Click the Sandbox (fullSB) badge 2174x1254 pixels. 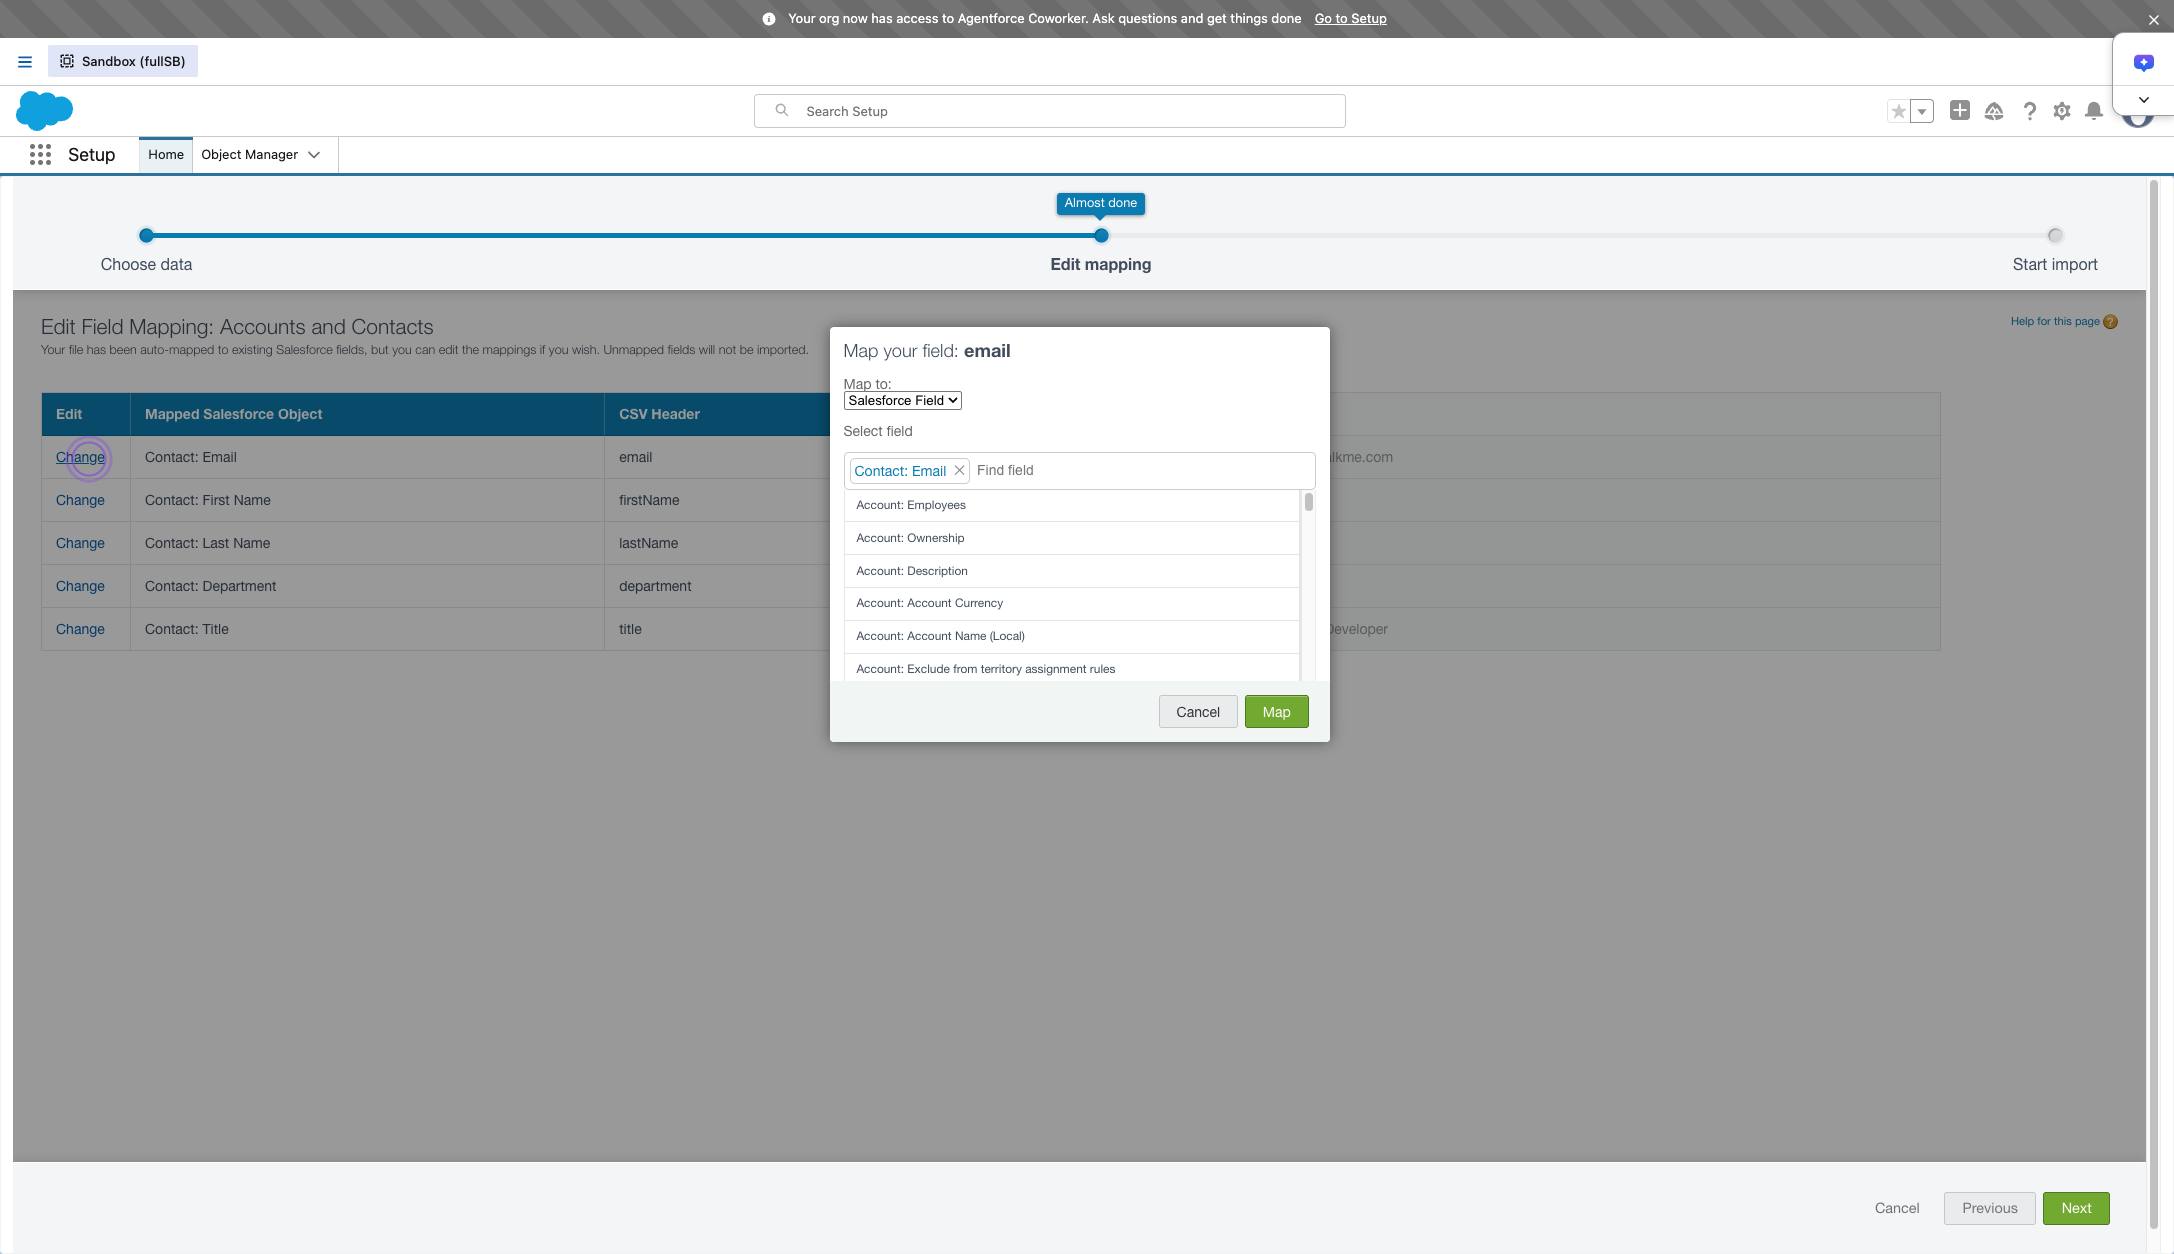tap(123, 62)
